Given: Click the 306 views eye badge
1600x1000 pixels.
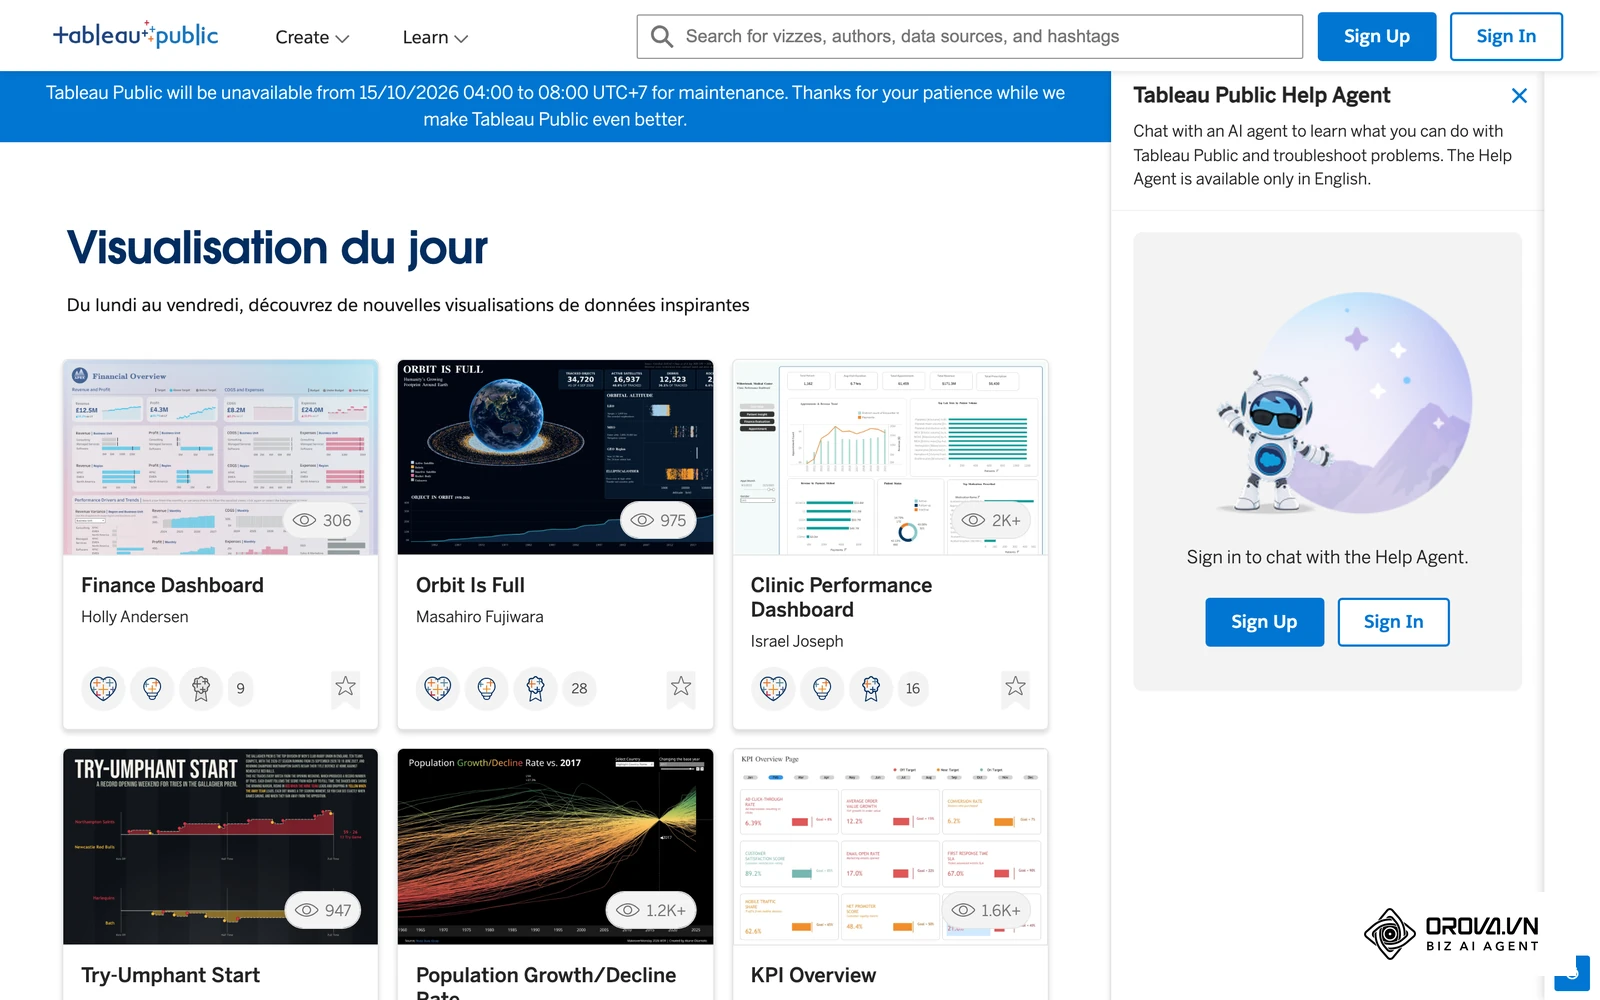Looking at the screenshot, I should coord(322,520).
